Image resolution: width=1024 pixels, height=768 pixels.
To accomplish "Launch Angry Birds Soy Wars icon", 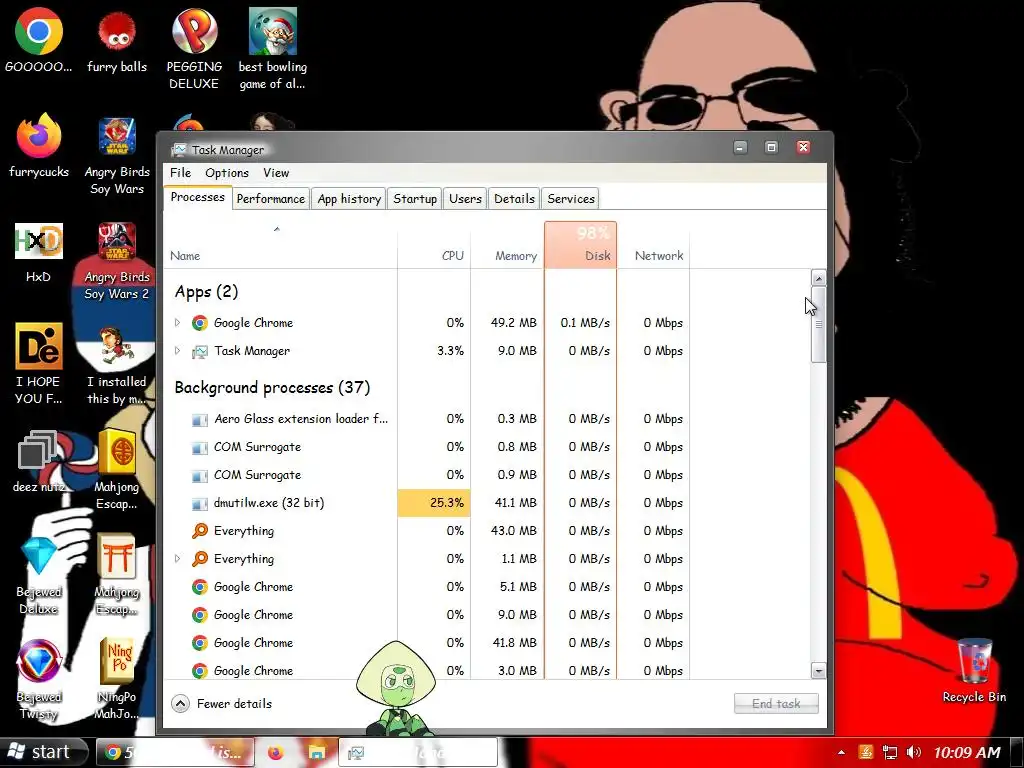I will (117, 154).
